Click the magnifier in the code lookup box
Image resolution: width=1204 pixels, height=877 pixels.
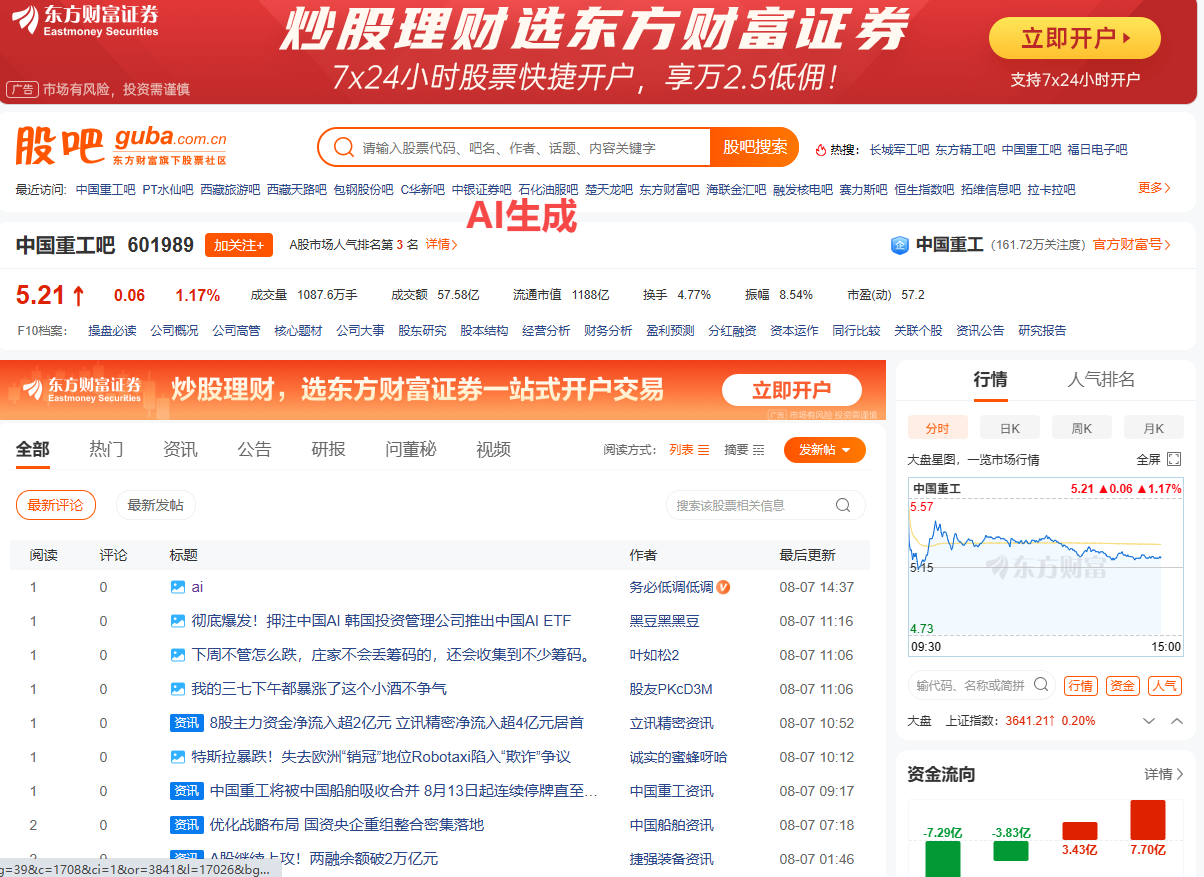pyautogui.click(x=1041, y=685)
